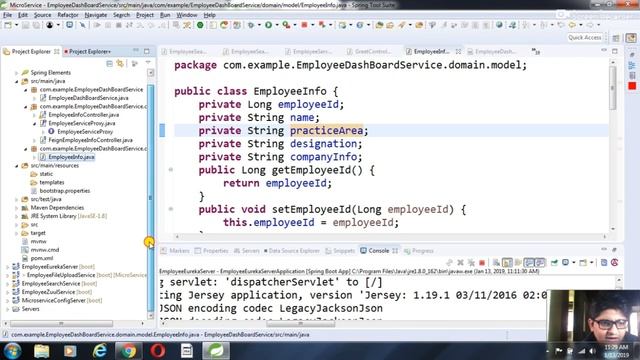Open Google Chrome from the taskbar
Viewport: 640px width, 360px height.
pyautogui.click(x=129, y=351)
